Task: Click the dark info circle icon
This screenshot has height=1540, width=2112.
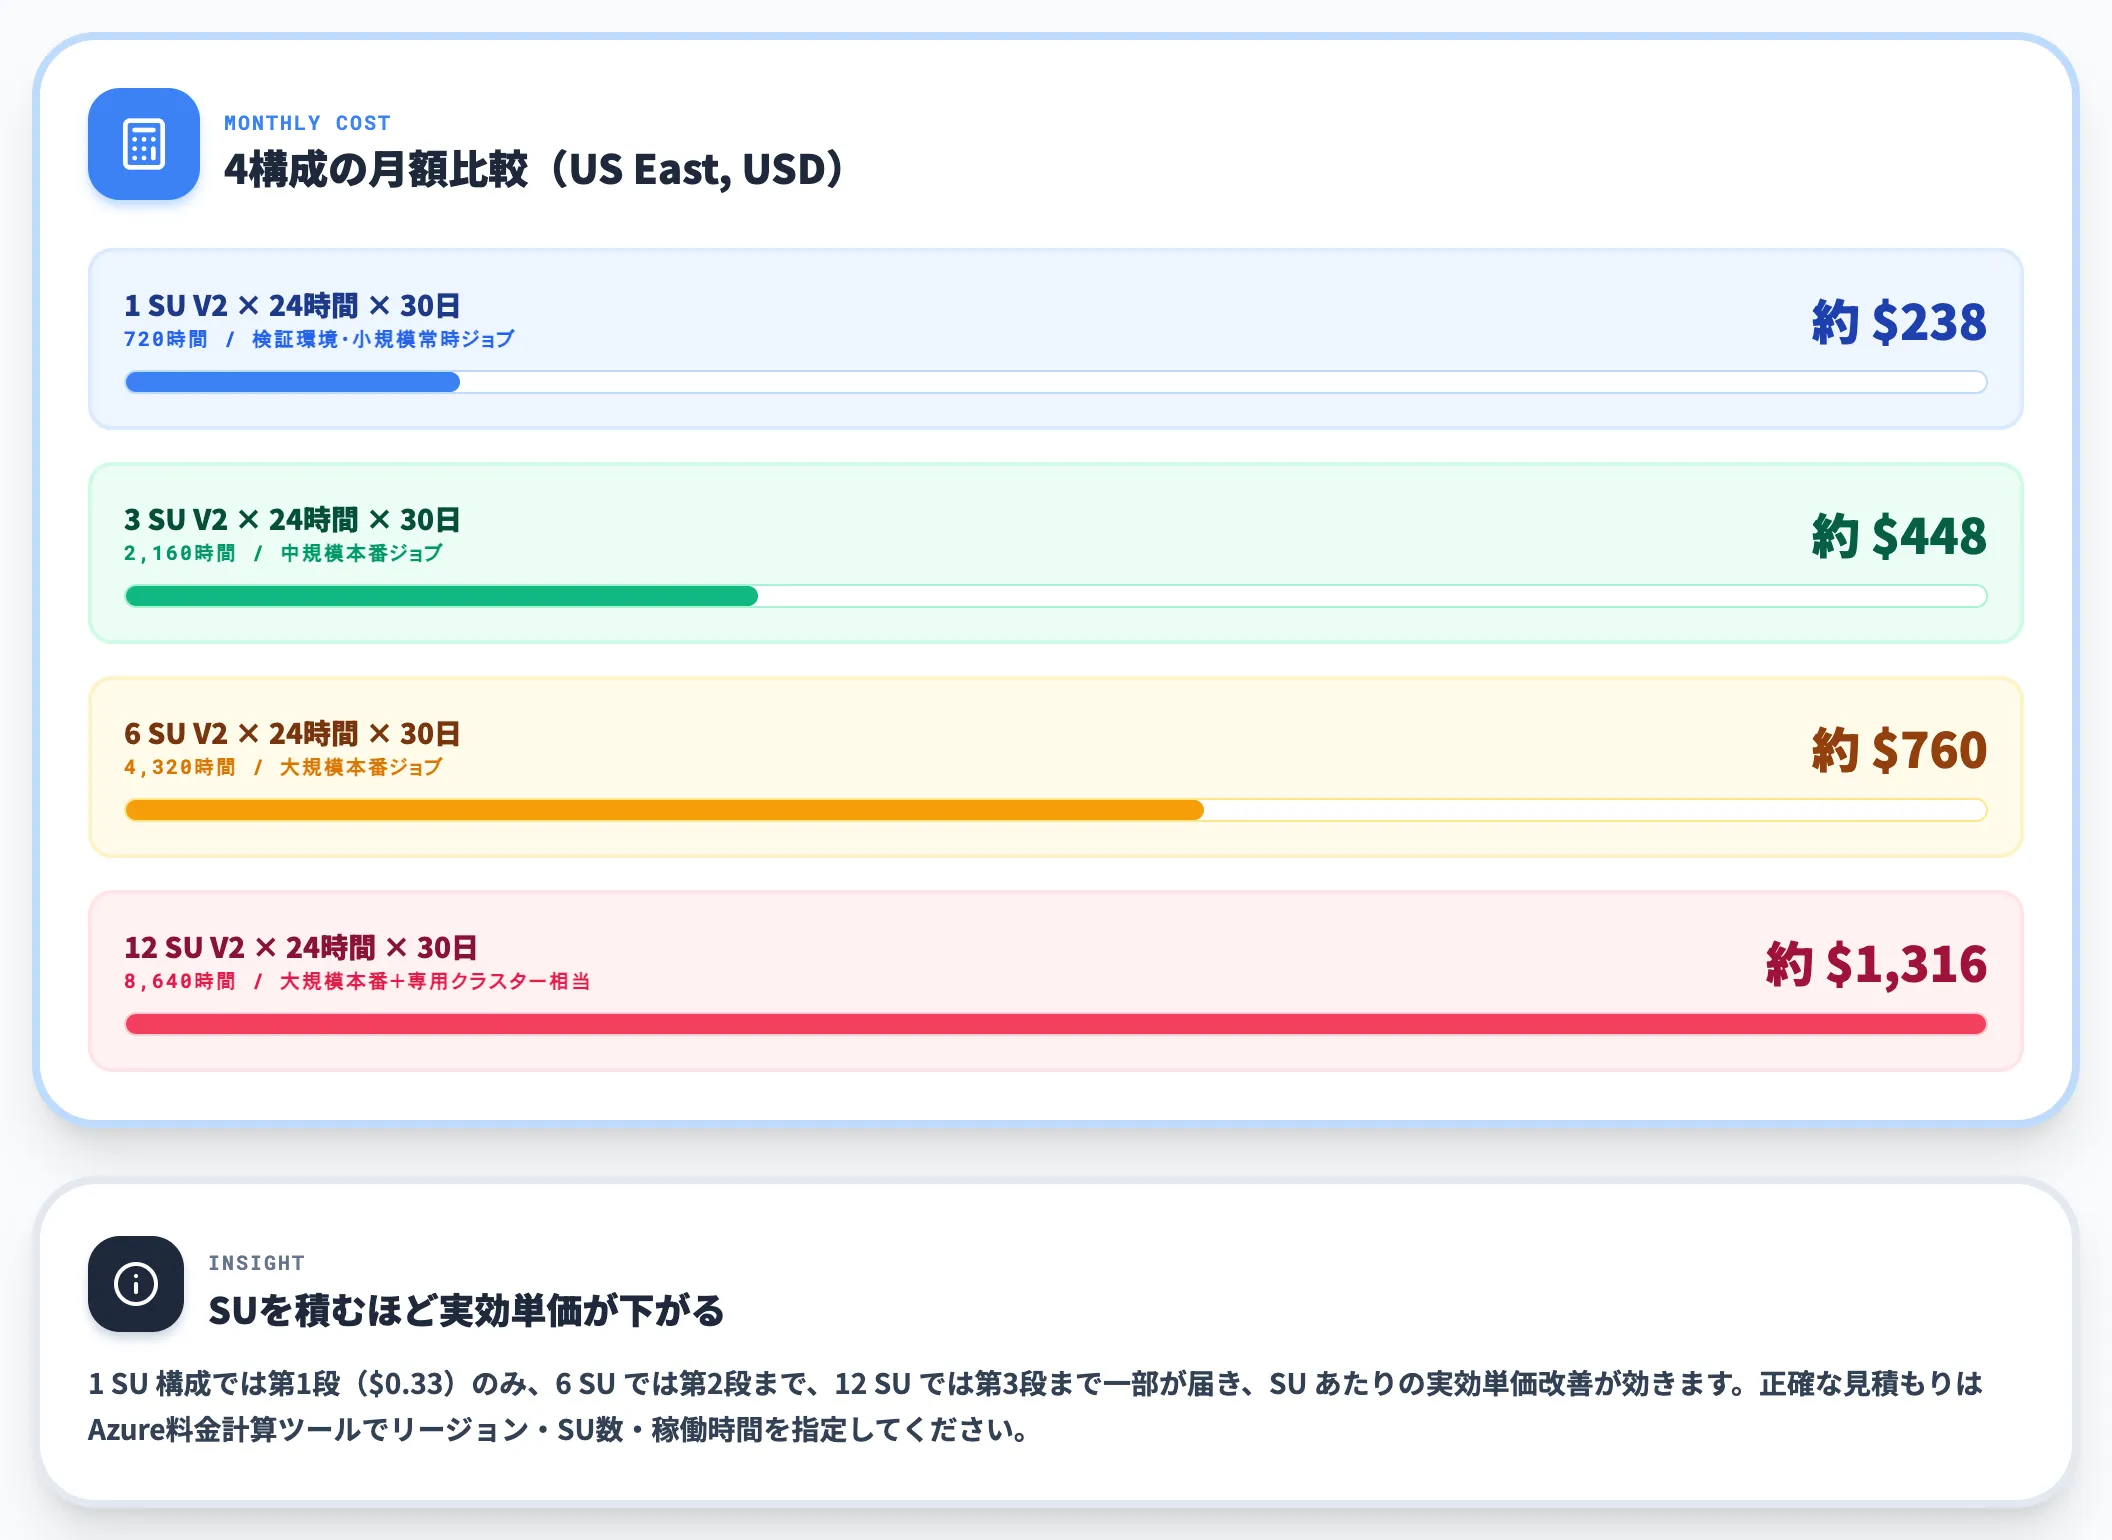Action: point(136,1284)
